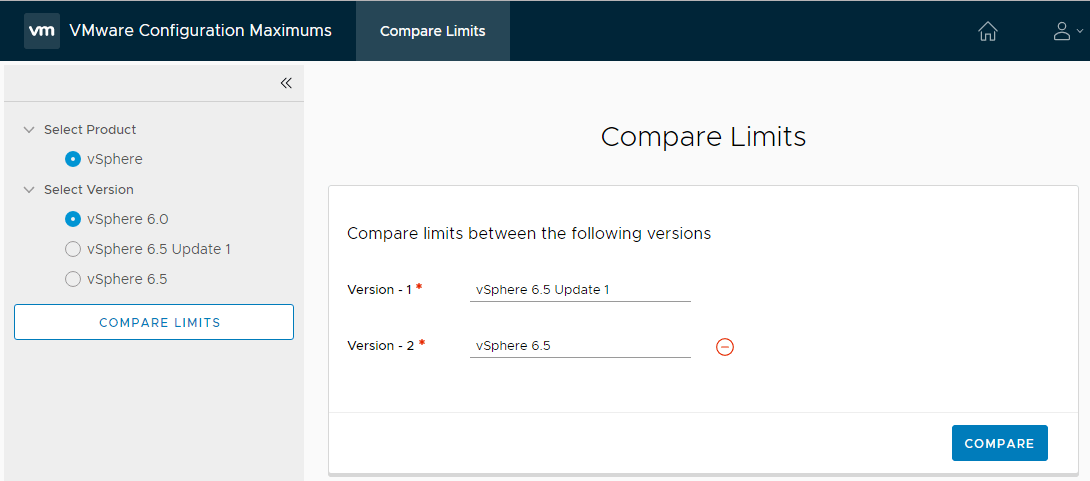1090x481 pixels.
Task: Click the VMware vm logo icon
Action: [x=42, y=31]
